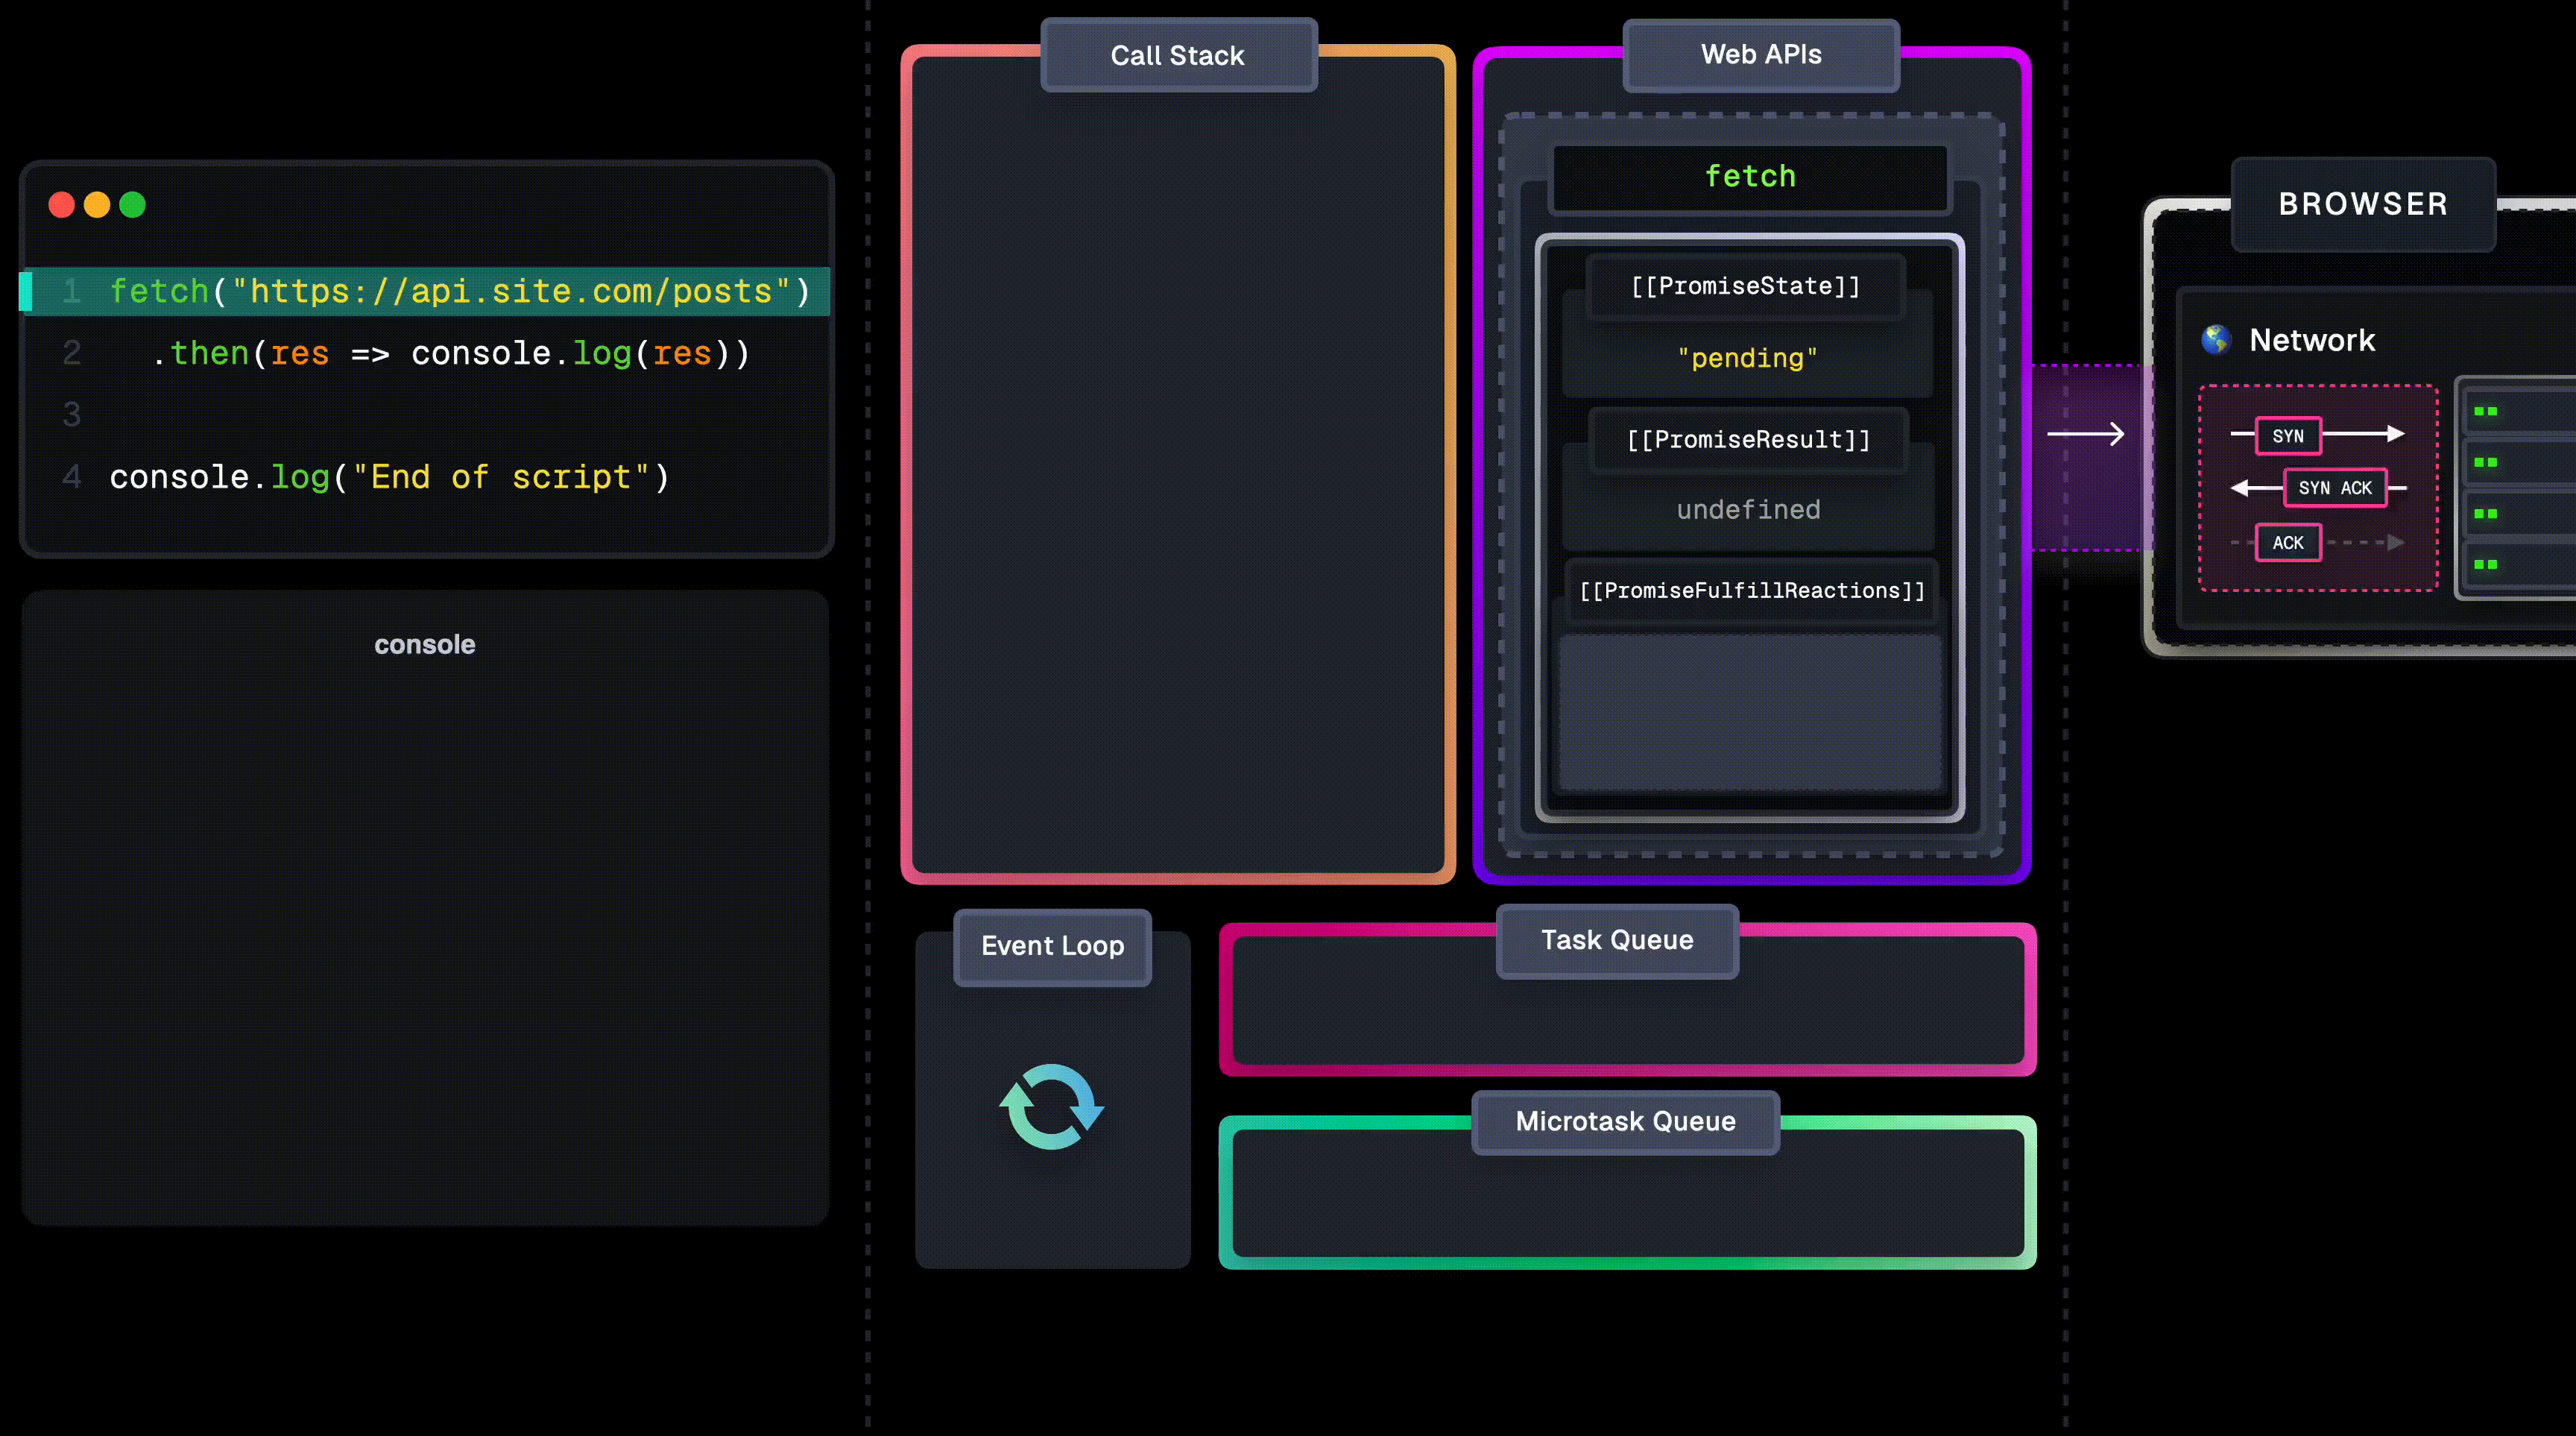The width and height of the screenshot is (2576, 1436).
Task: Click the Event Loop label tab
Action: tap(1052, 946)
